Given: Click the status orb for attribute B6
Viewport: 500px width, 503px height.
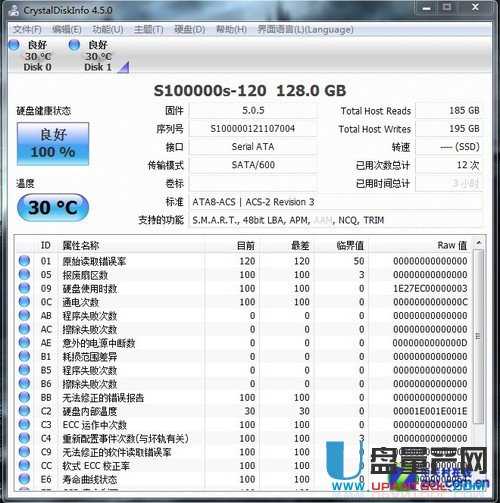Looking at the screenshot, I should (24, 384).
